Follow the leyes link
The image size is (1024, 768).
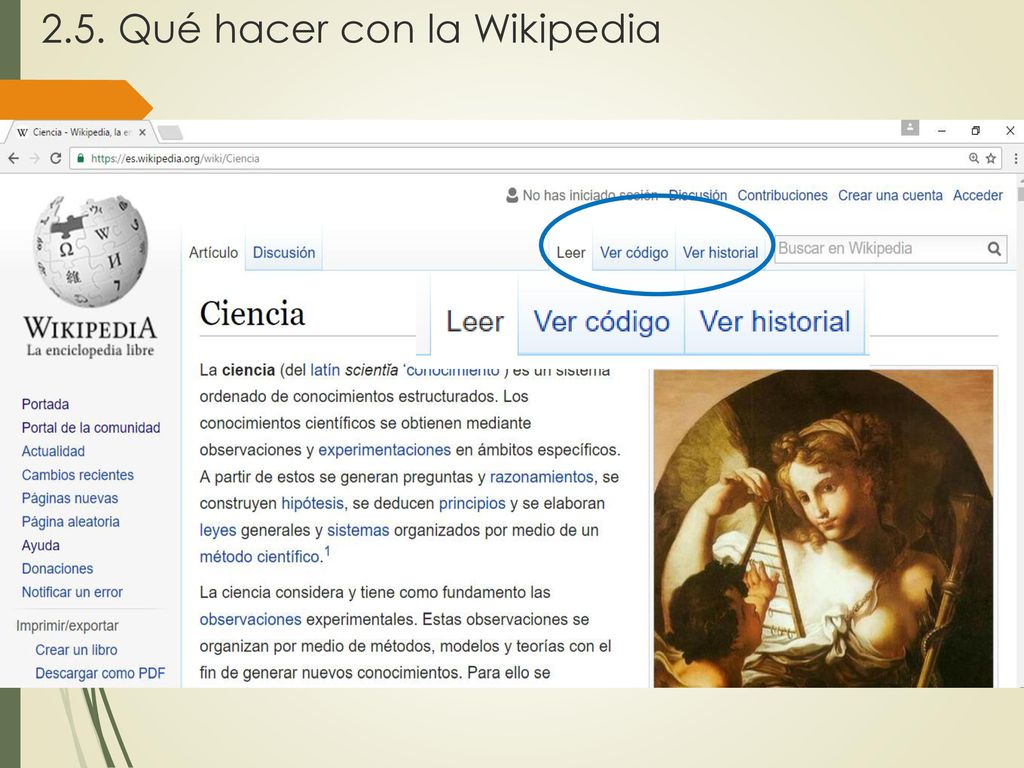217,530
